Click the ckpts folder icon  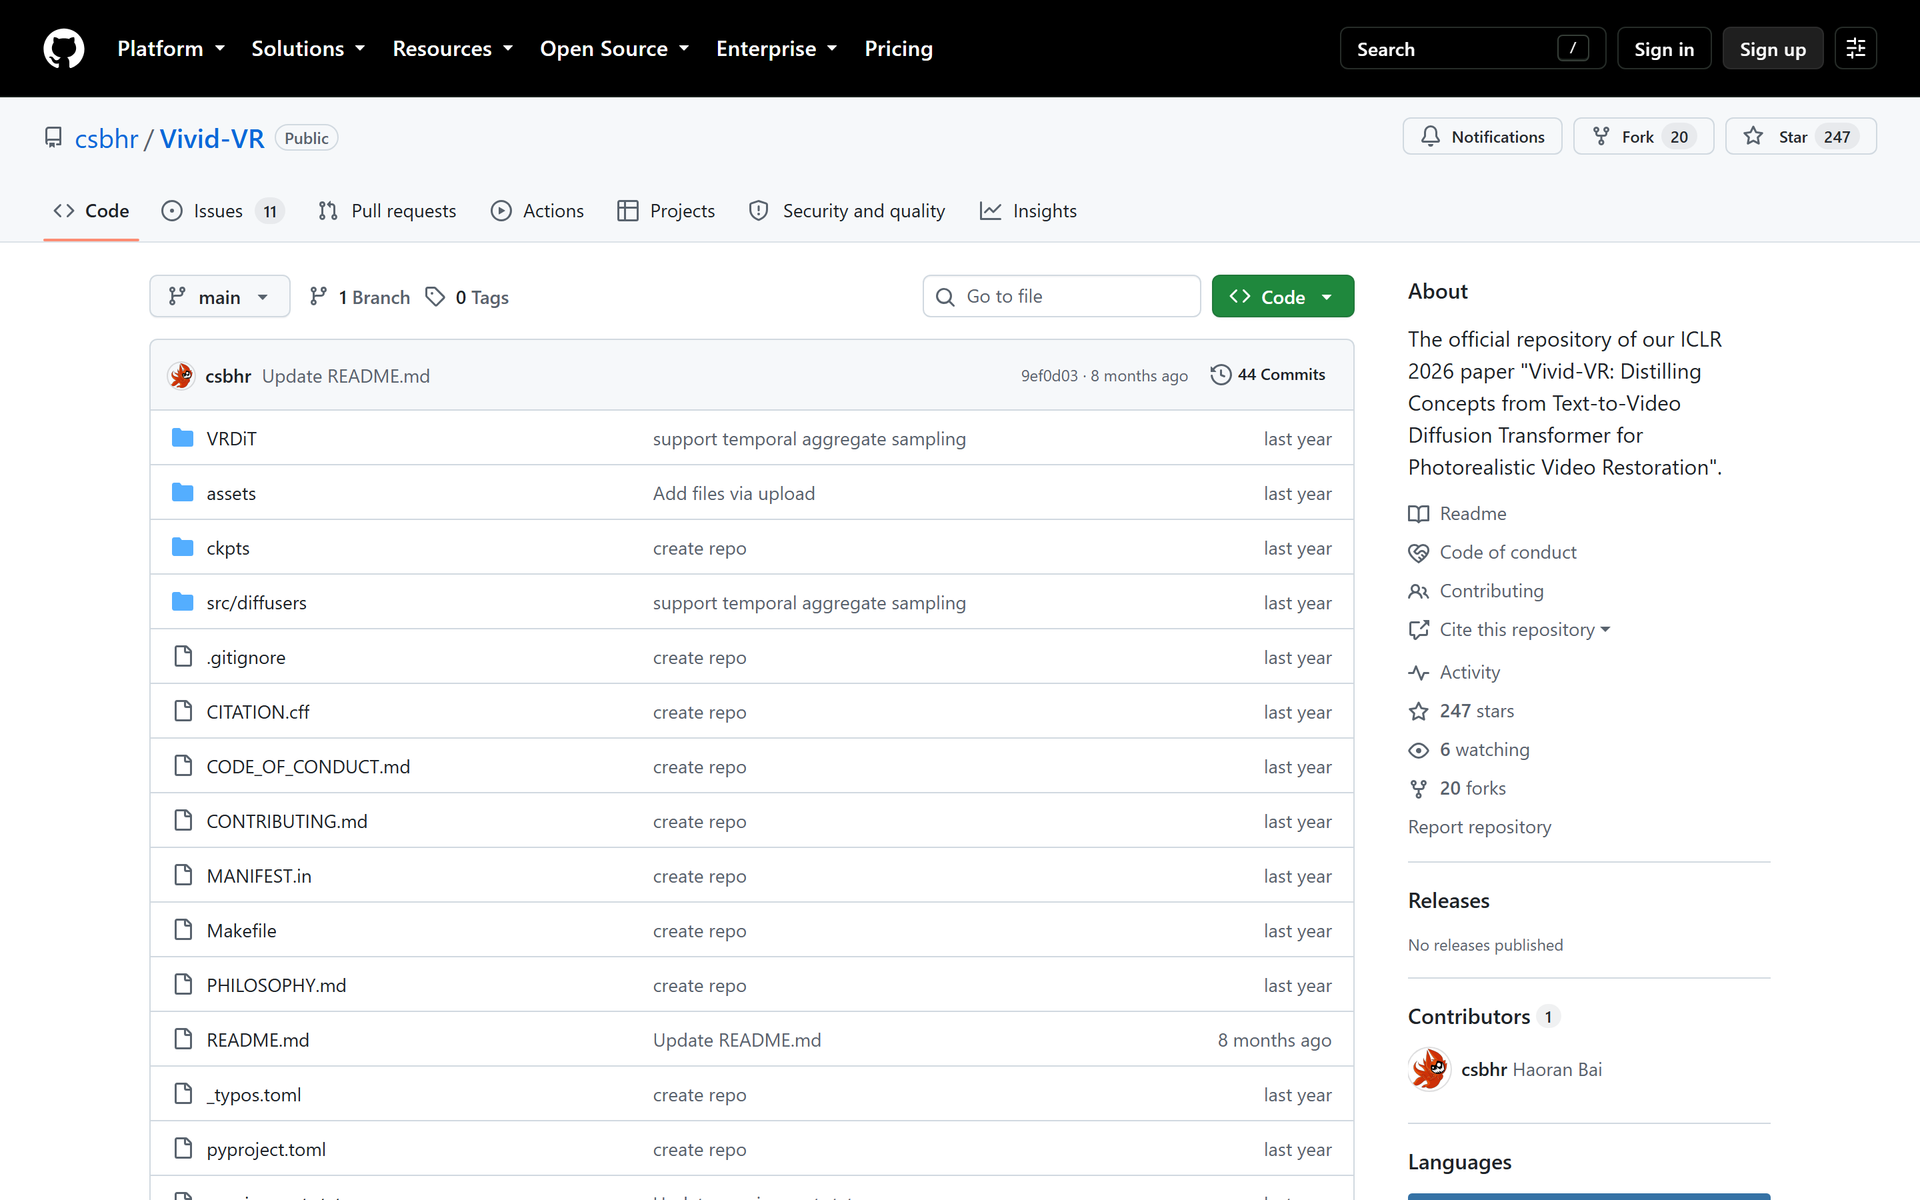point(182,547)
